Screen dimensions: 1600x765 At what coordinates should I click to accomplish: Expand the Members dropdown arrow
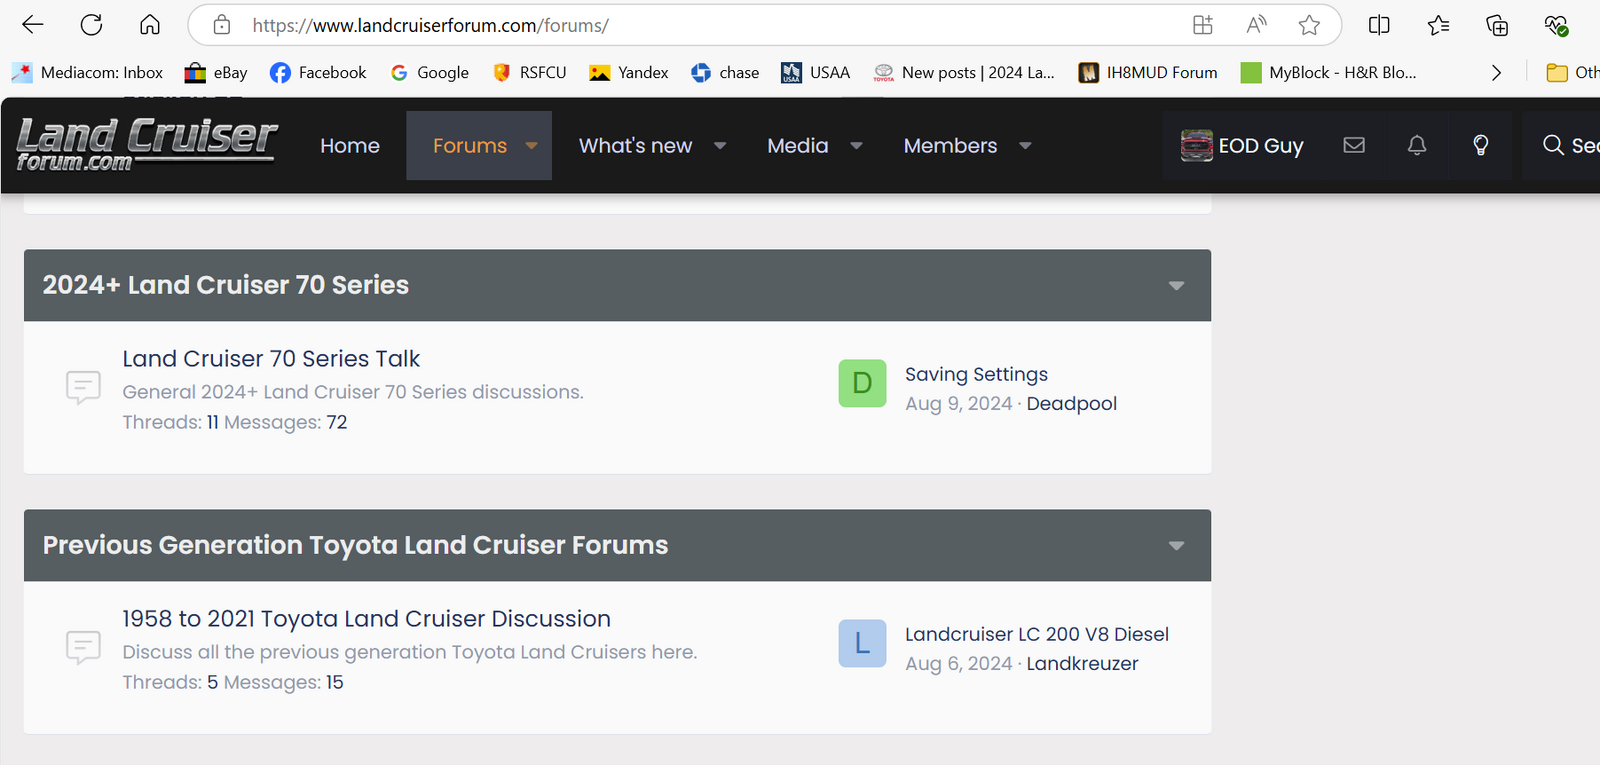click(x=1025, y=146)
